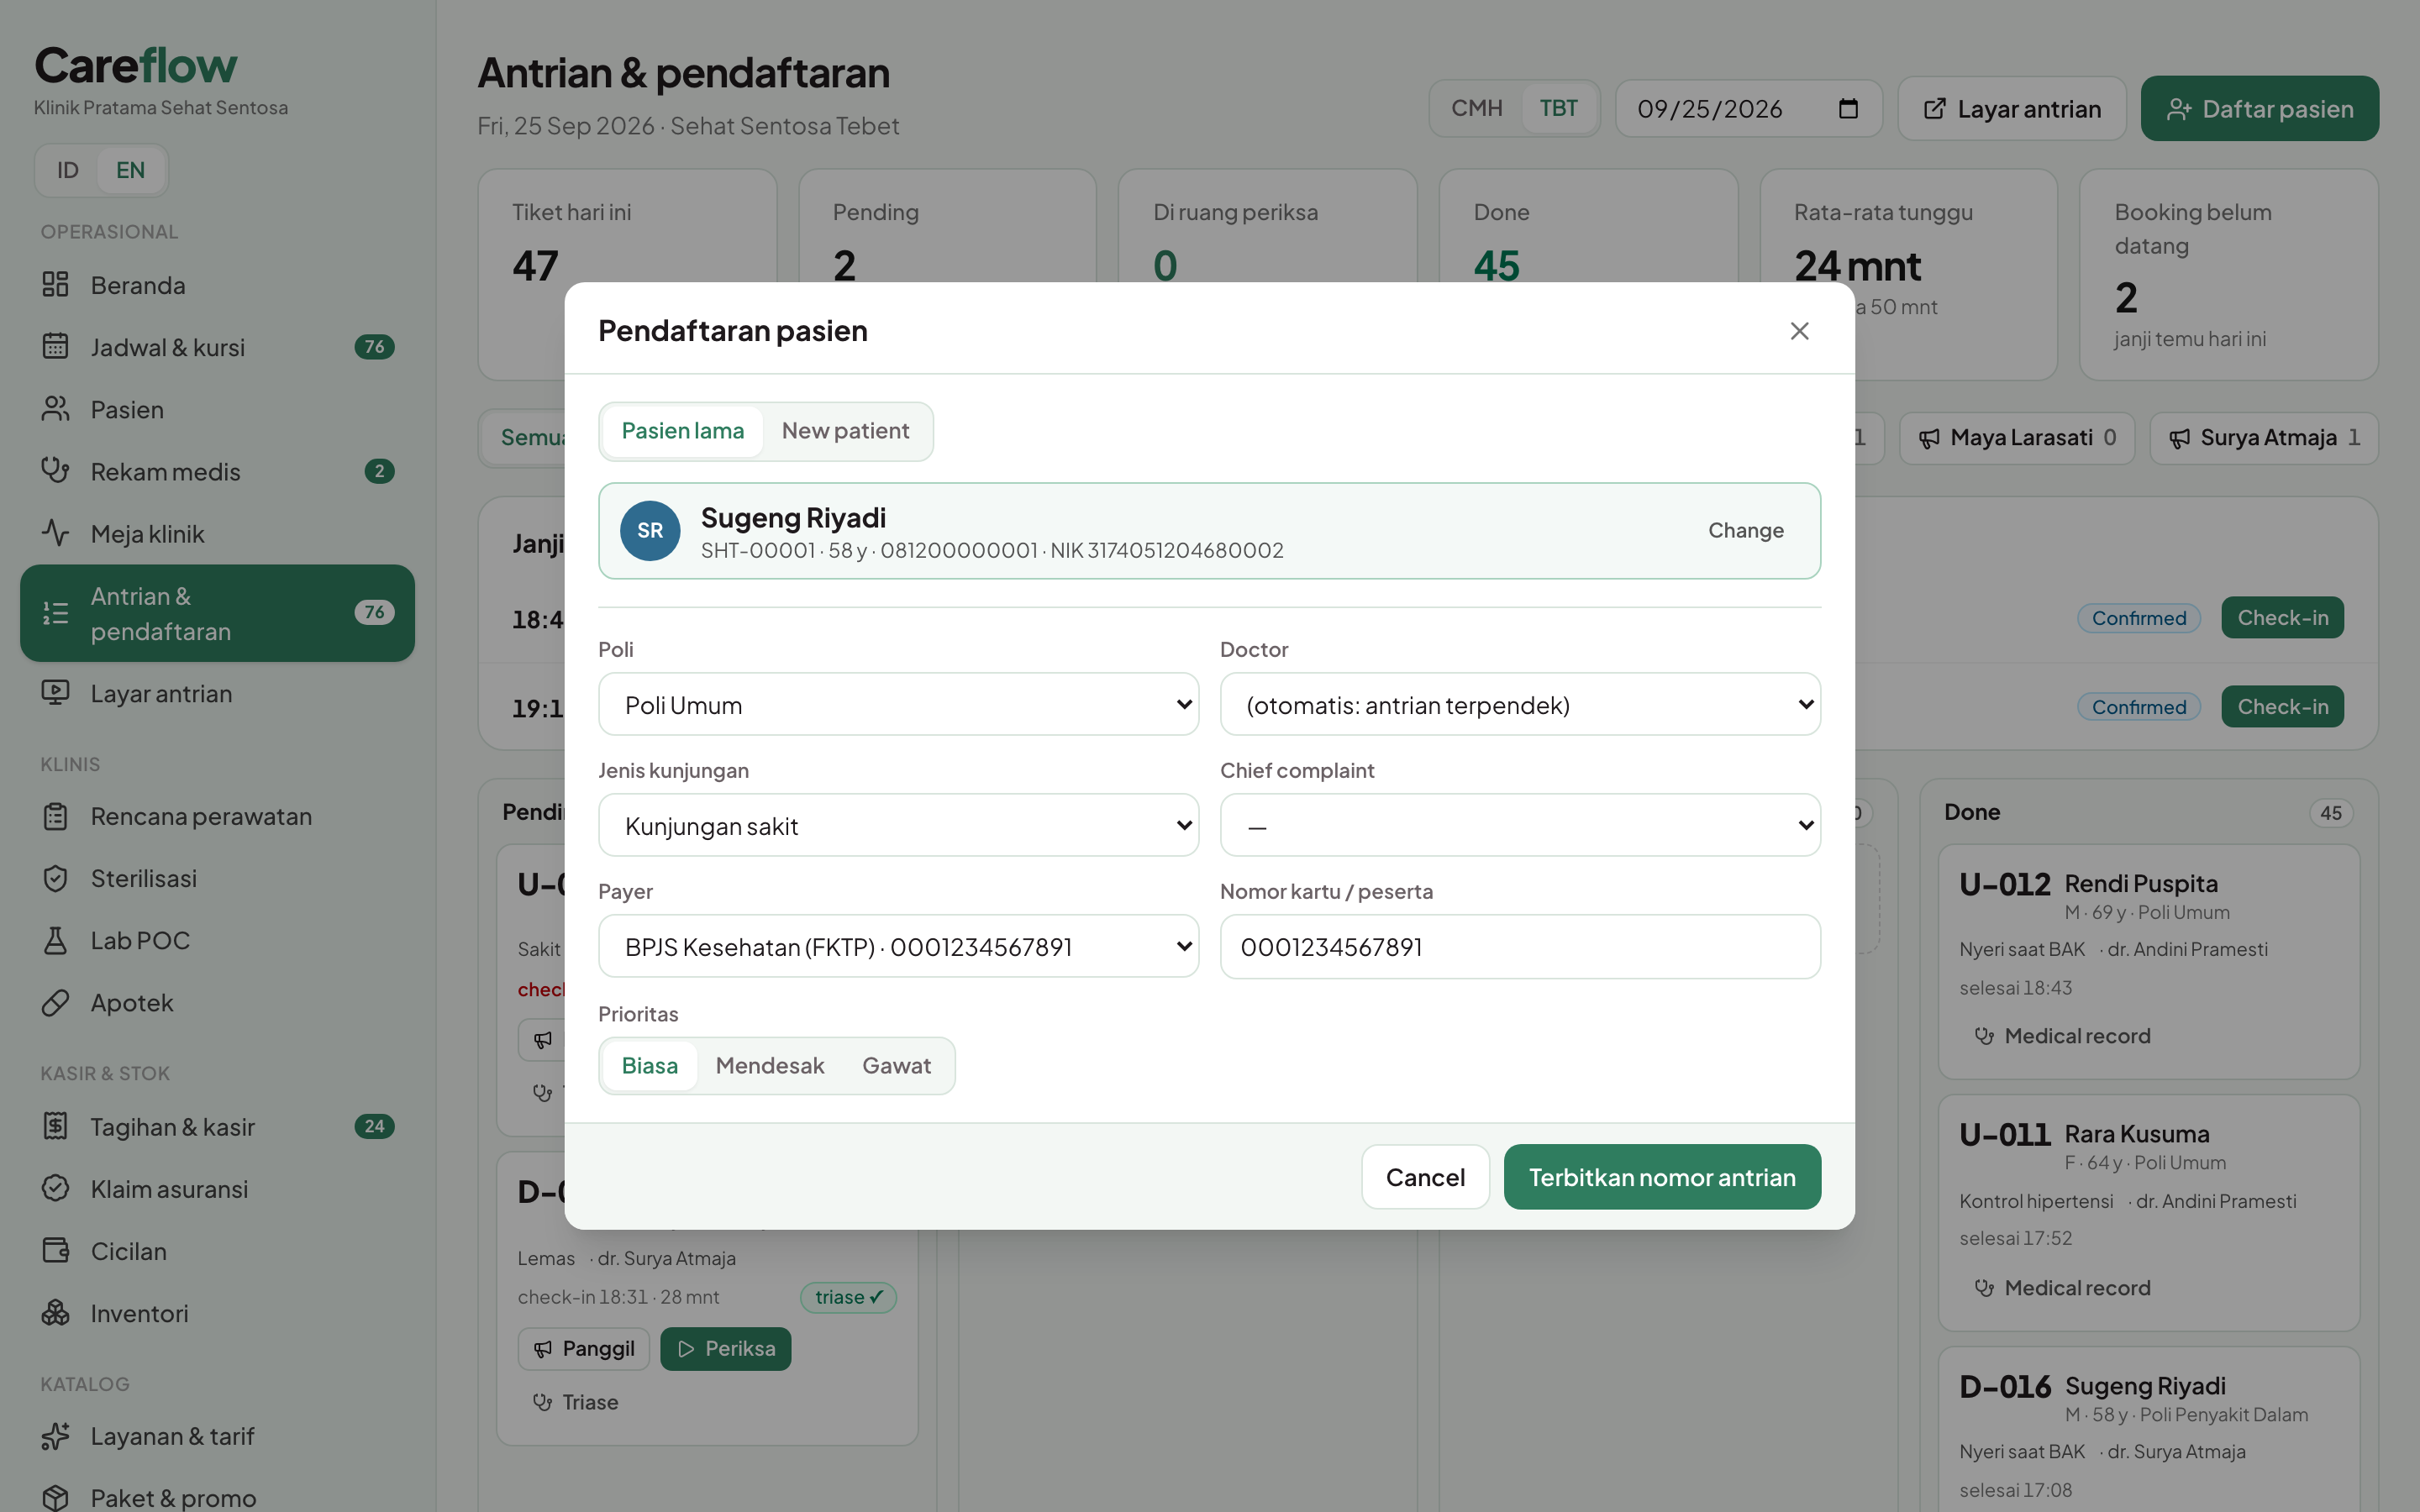Click the stethoscope icon on U-011 Medical record
Viewport: 2420px width, 1512px height.
click(x=1984, y=1288)
